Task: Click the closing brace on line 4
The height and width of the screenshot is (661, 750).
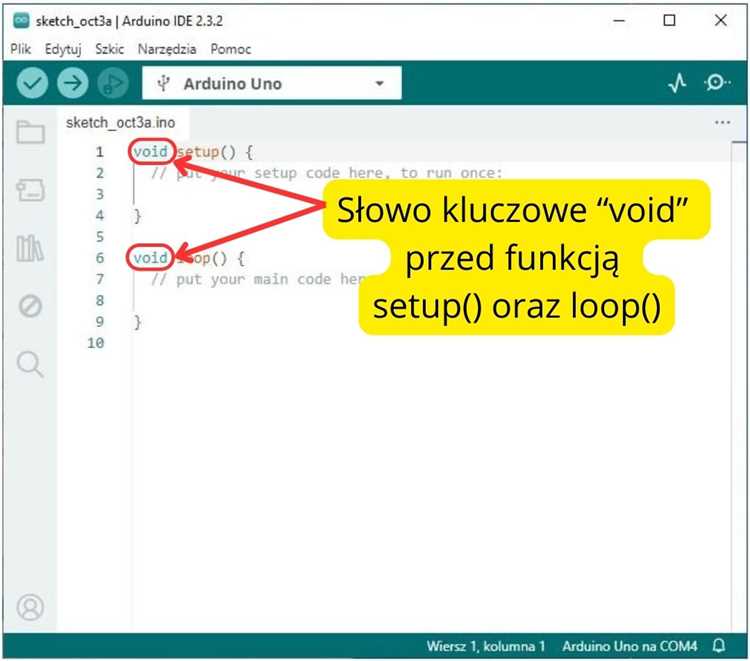Action: pyautogui.click(x=137, y=216)
